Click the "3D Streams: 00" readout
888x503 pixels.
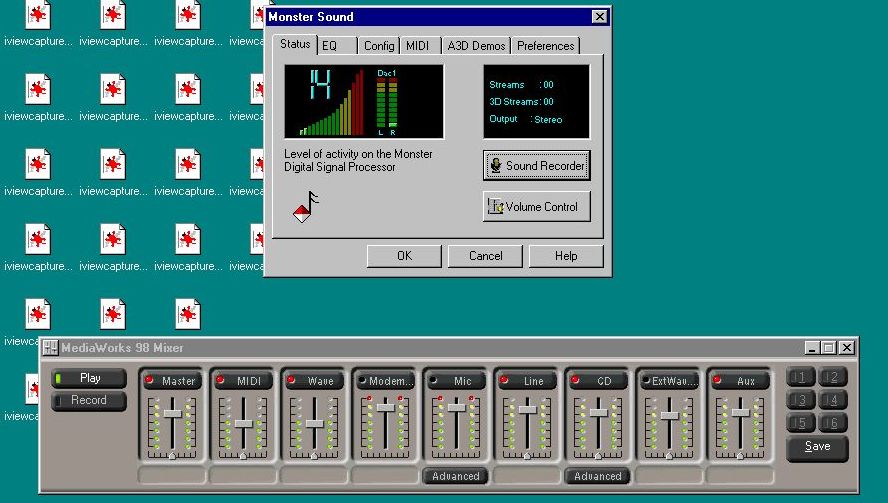point(521,101)
